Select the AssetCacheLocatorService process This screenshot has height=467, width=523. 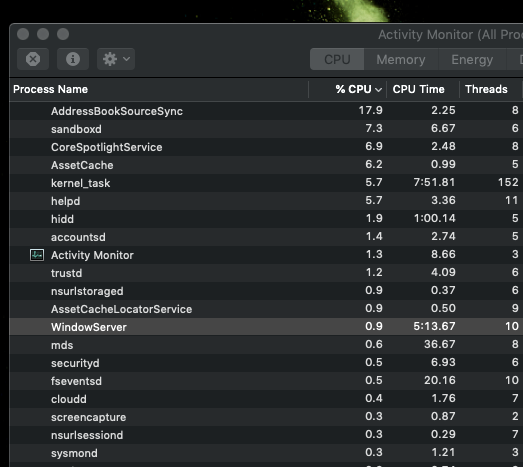(266, 309)
